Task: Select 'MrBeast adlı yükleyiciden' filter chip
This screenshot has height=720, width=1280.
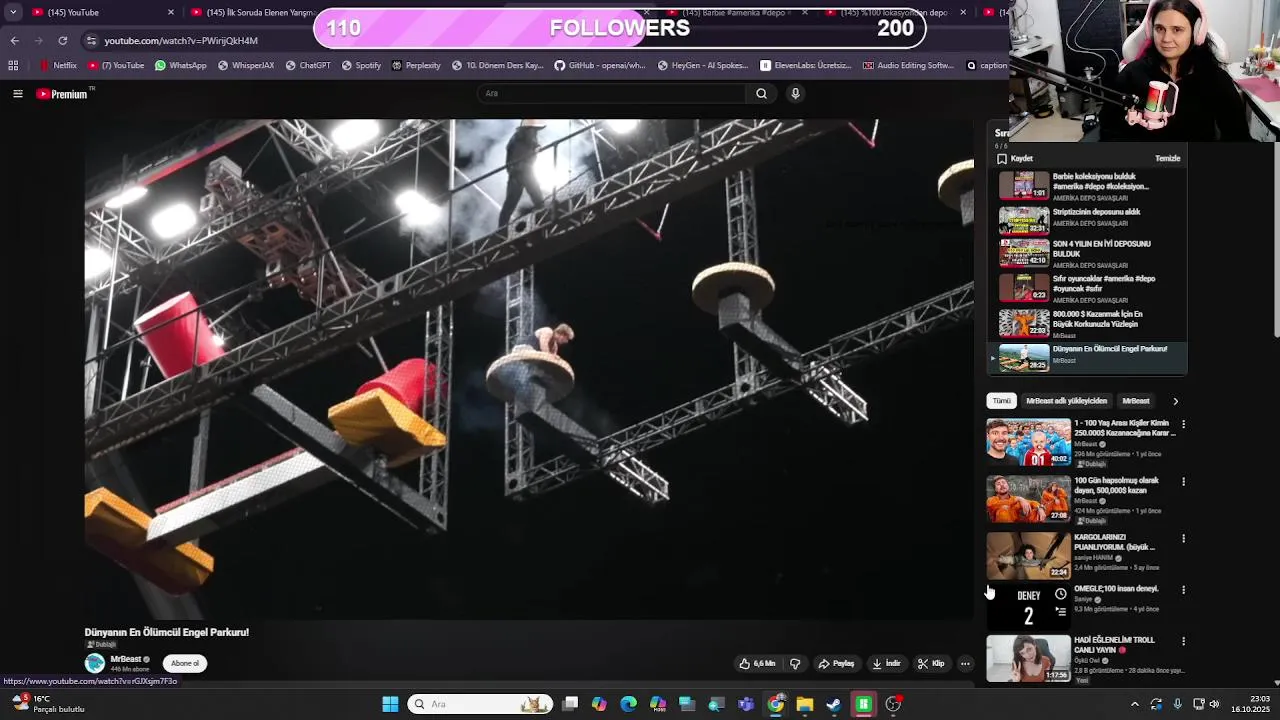Action: tap(1066, 401)
